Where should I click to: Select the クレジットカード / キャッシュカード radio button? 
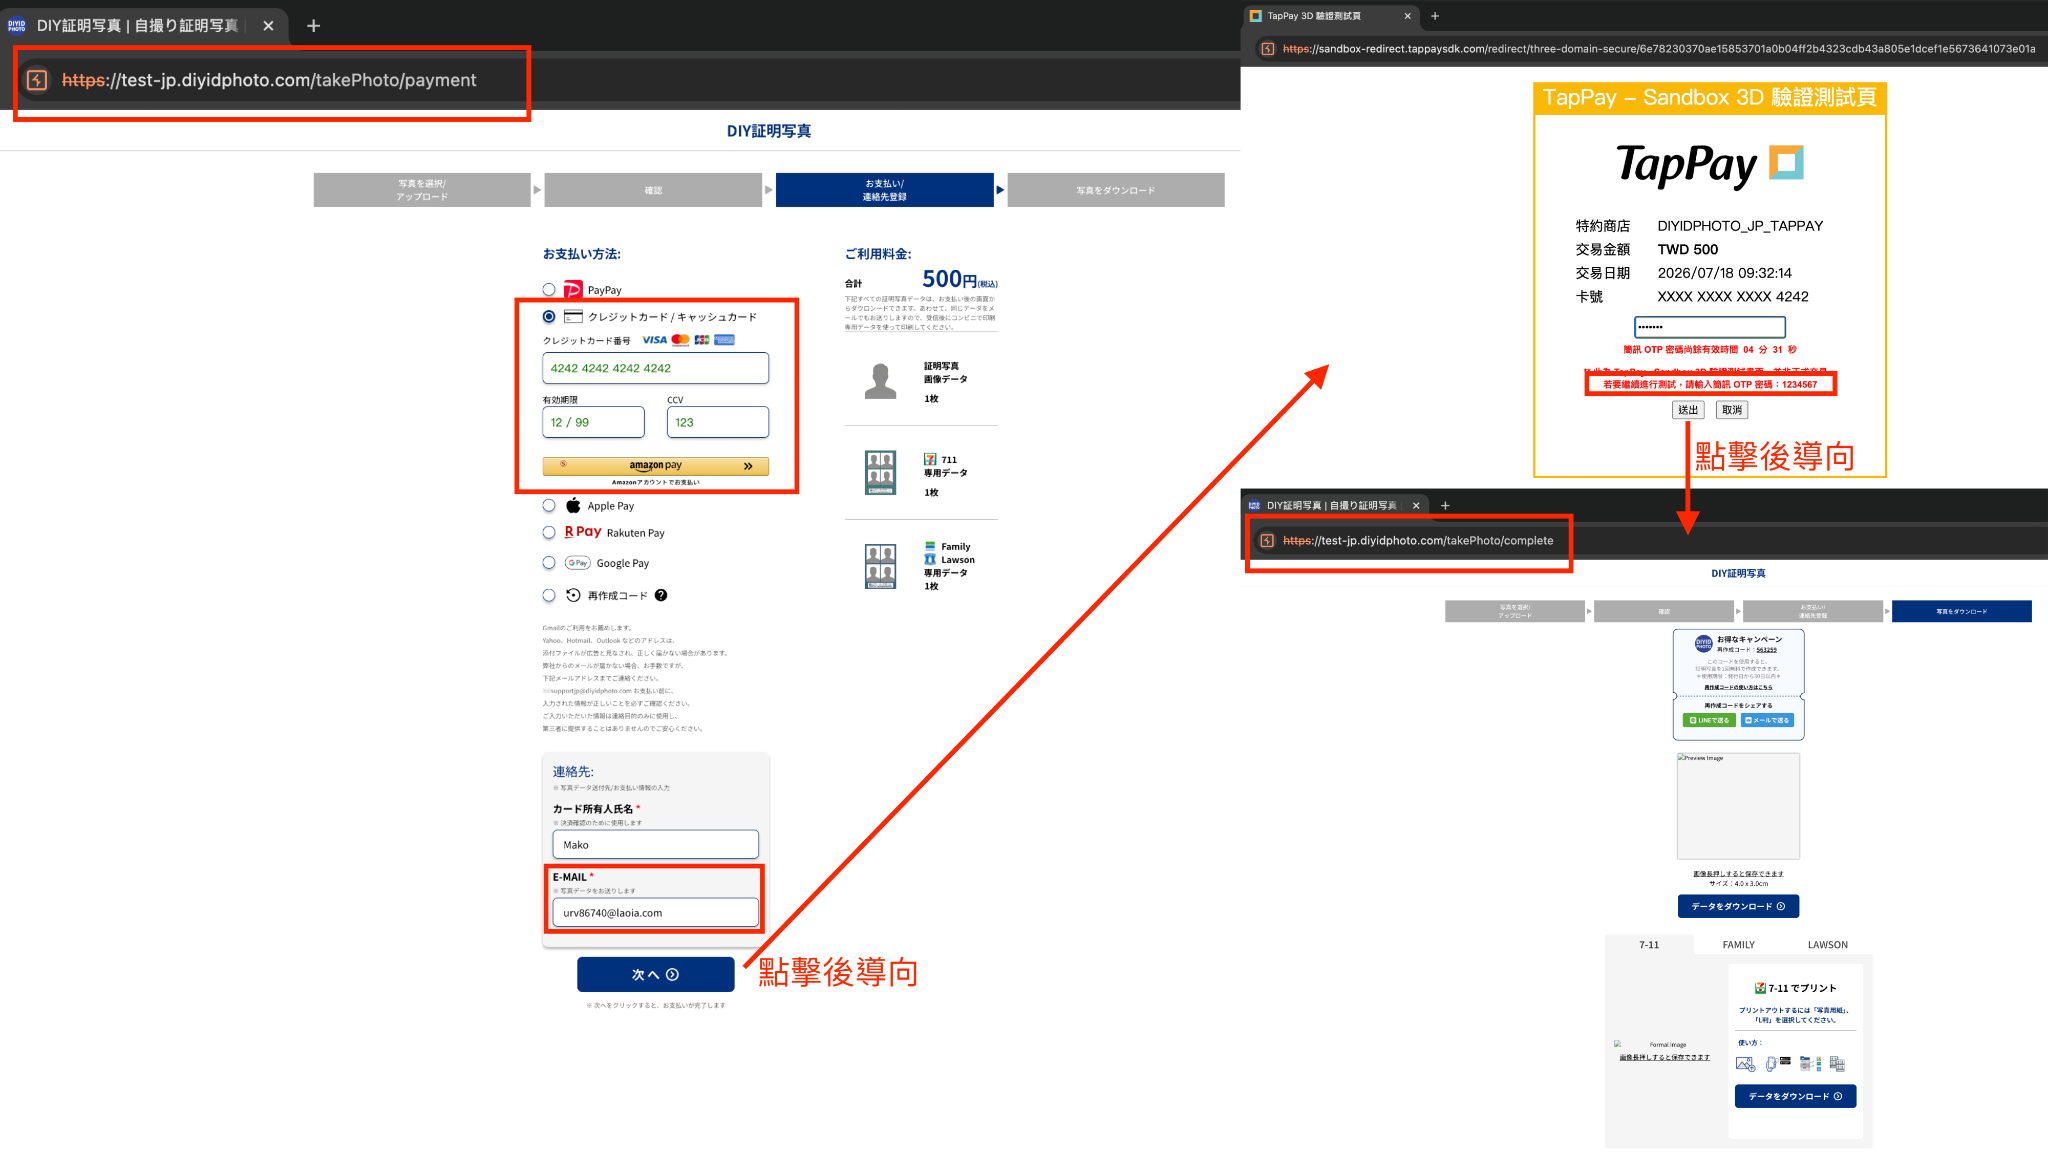549,317
